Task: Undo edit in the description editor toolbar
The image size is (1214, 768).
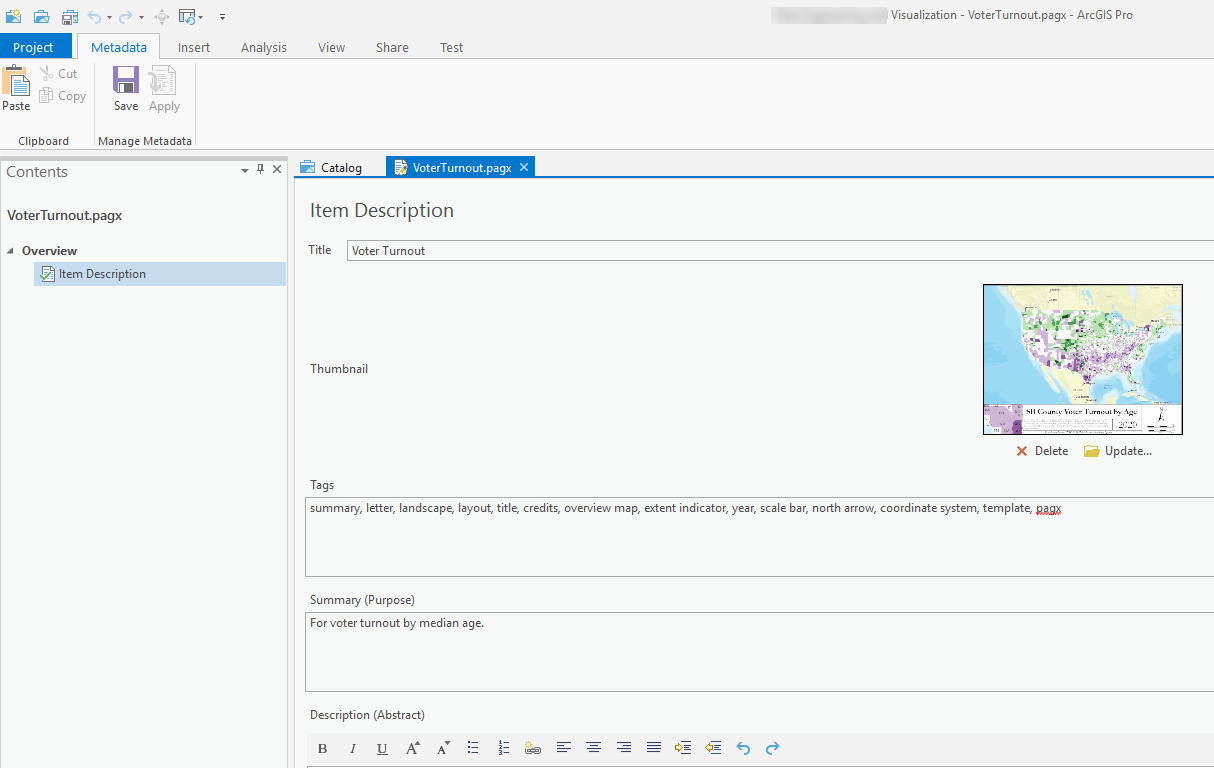Action: pyautogui.click(x=743, y=748)
